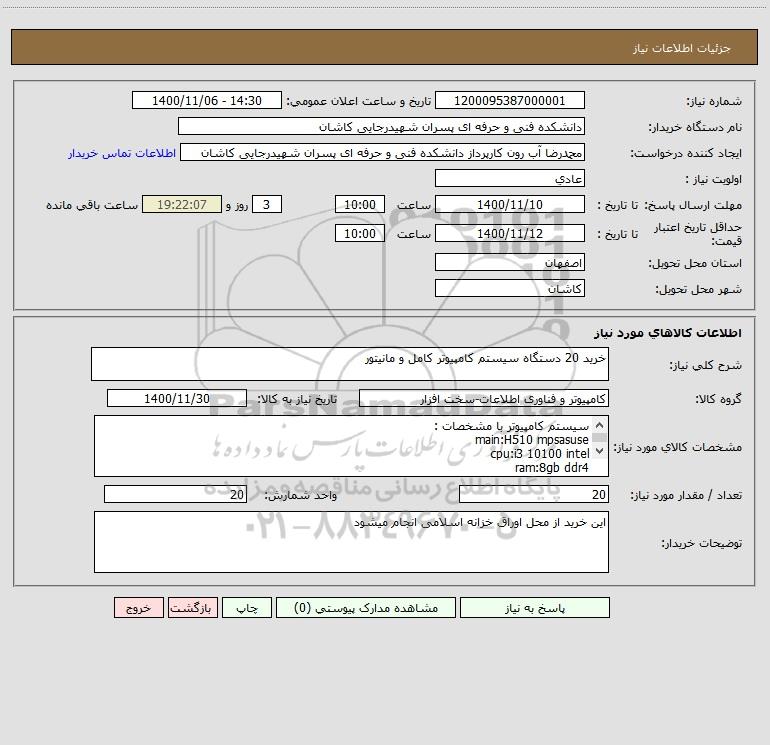Screen dimensions: 770x745
Task: Click price validity date 1400/11/12
Action: pos(510,233)
